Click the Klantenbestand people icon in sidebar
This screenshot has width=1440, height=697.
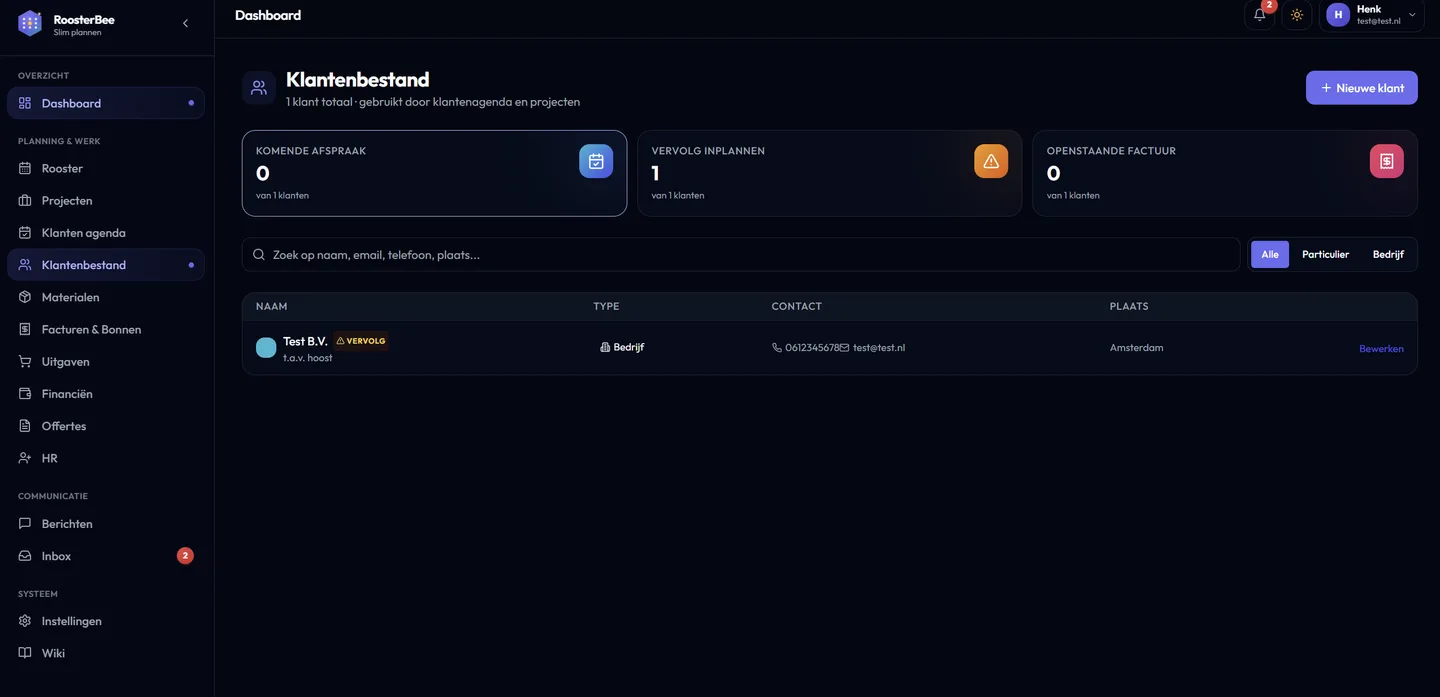(25, 265)
